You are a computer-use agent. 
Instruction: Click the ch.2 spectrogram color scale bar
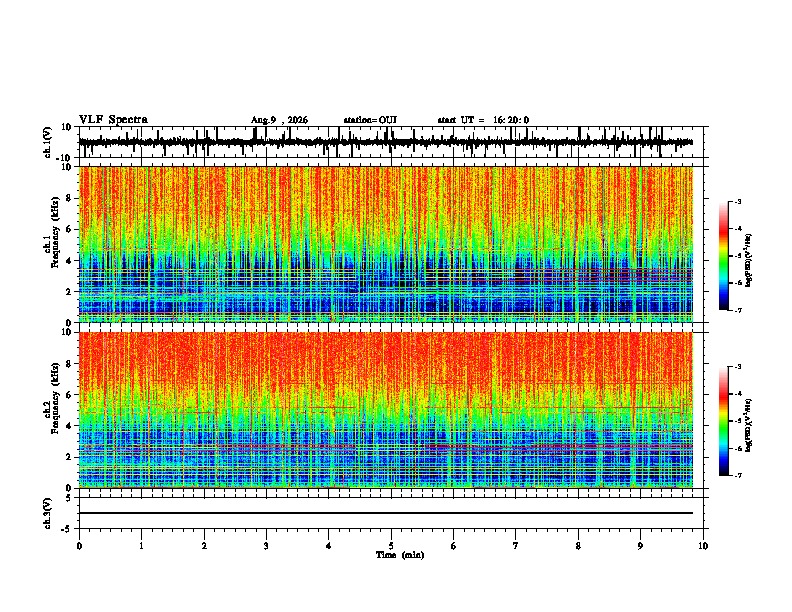[x=724, y=421]
